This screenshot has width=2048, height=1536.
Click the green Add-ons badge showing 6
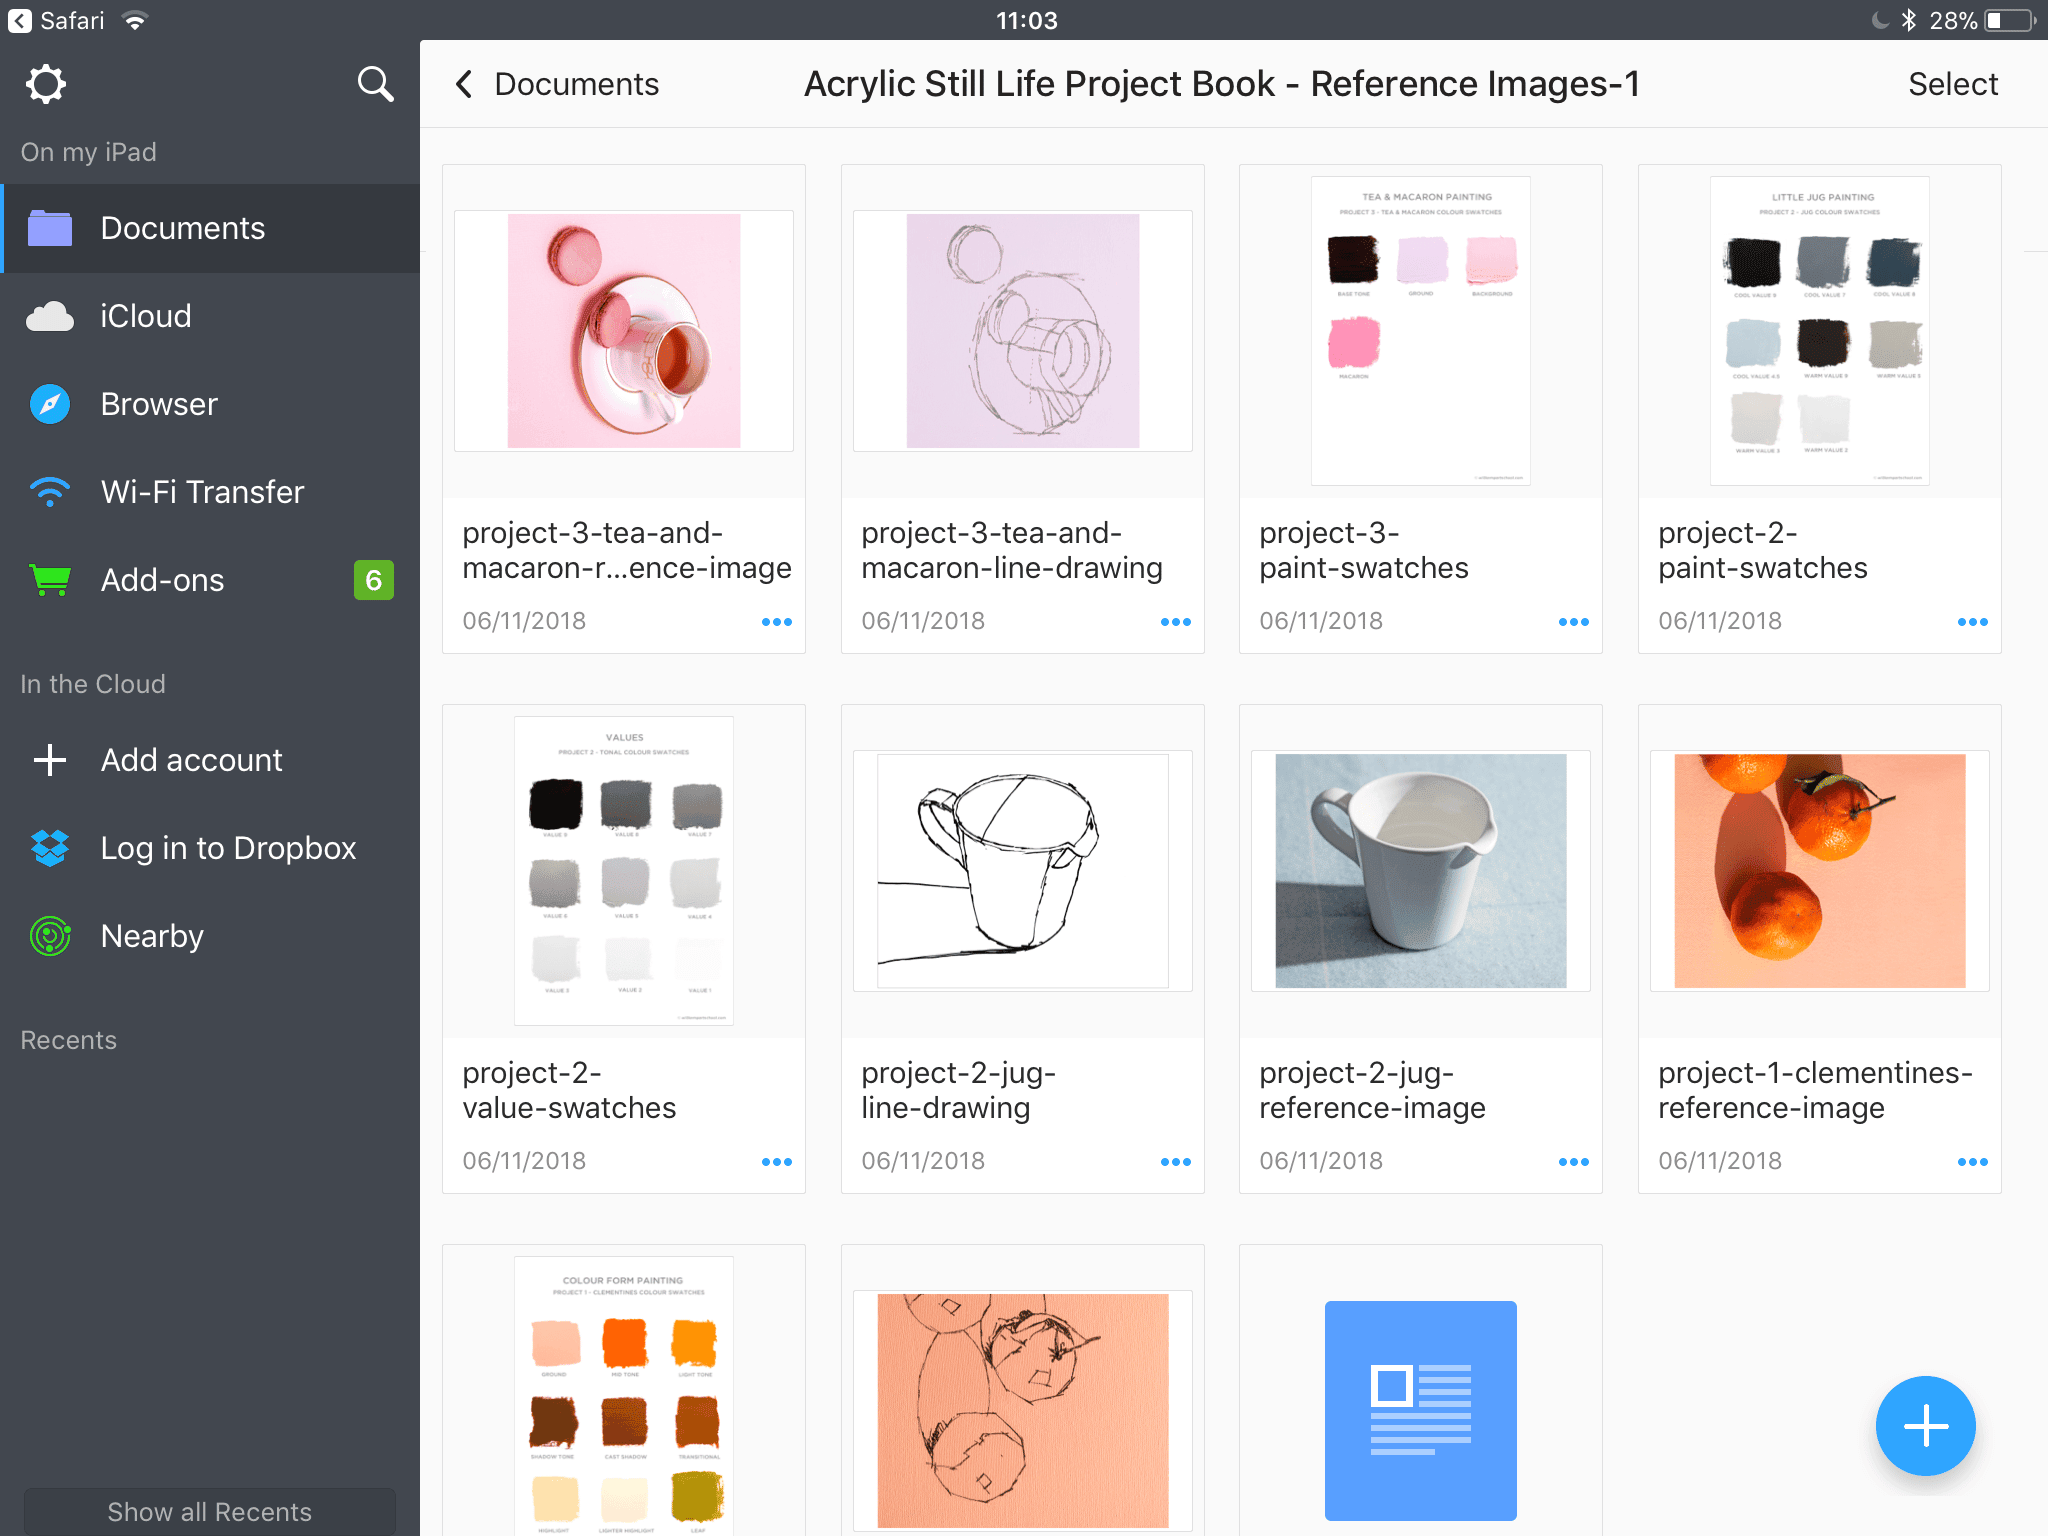[374, 580]
